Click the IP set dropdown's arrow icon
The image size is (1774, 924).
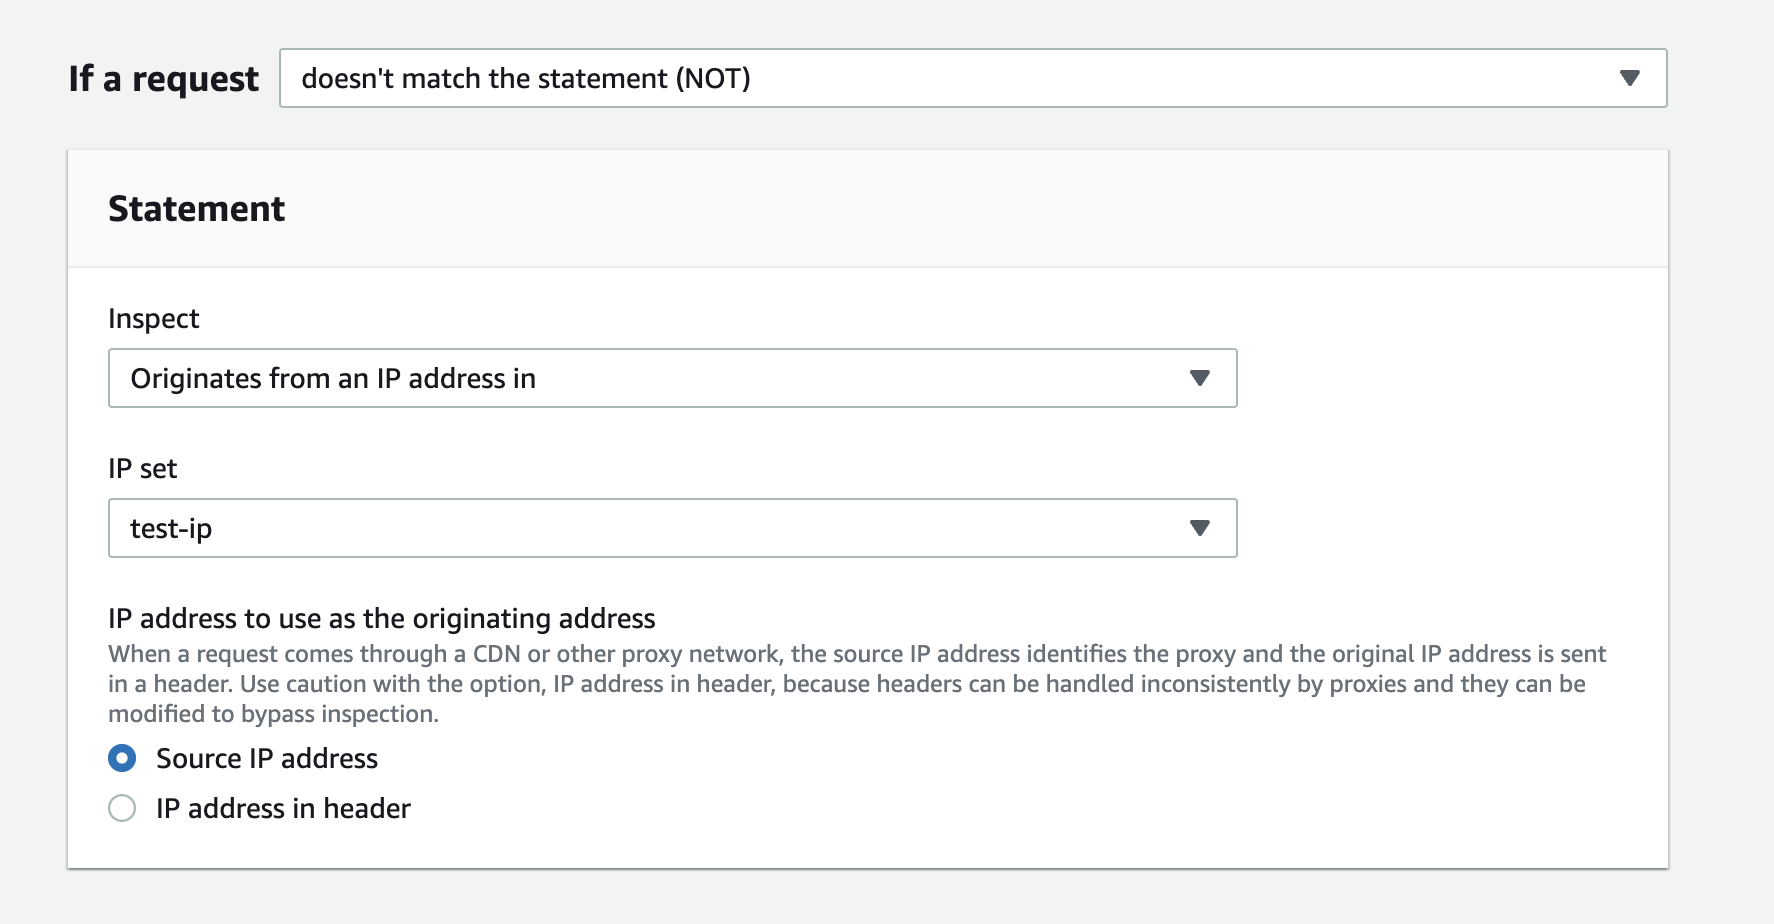(1199, 528)
